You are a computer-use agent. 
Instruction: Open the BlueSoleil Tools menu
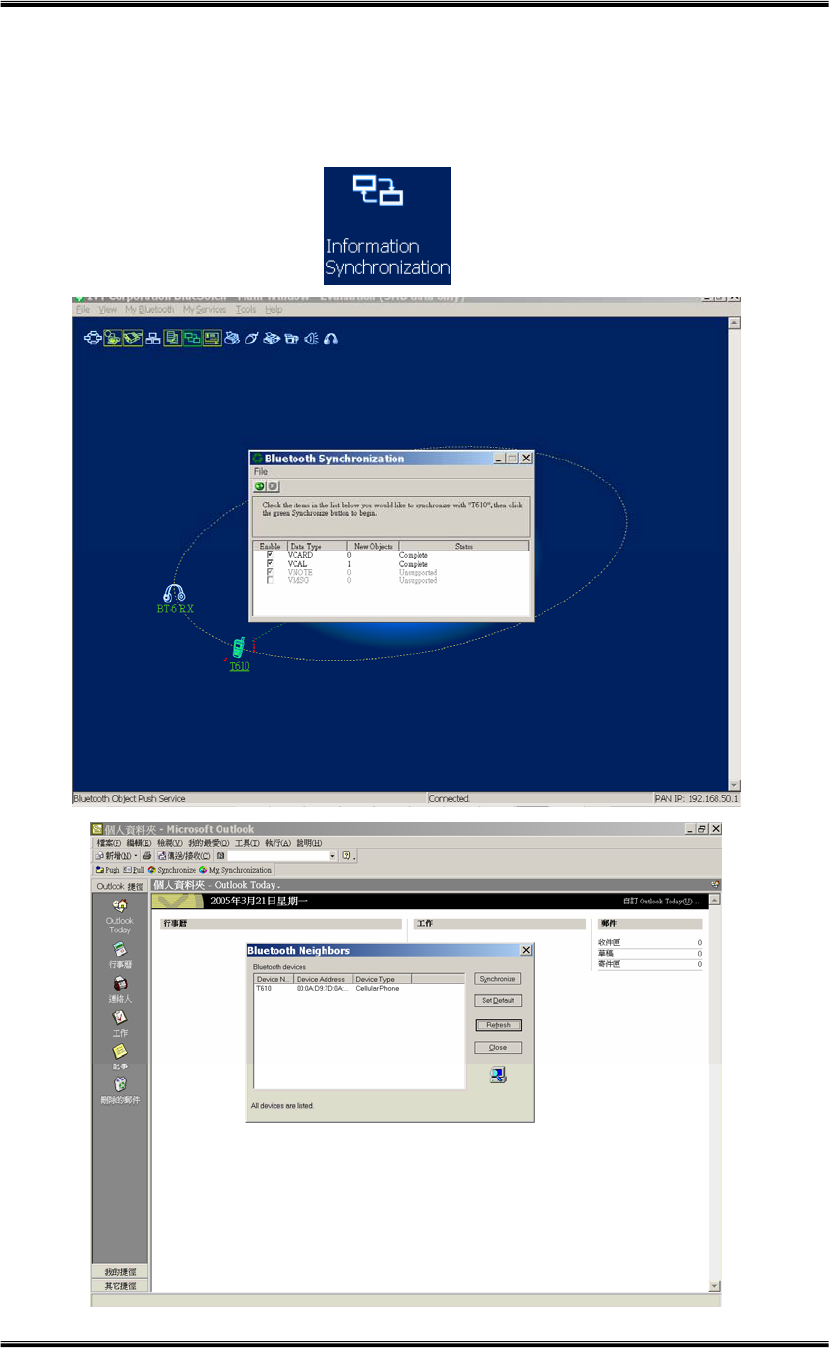click(x=246, y=310)
